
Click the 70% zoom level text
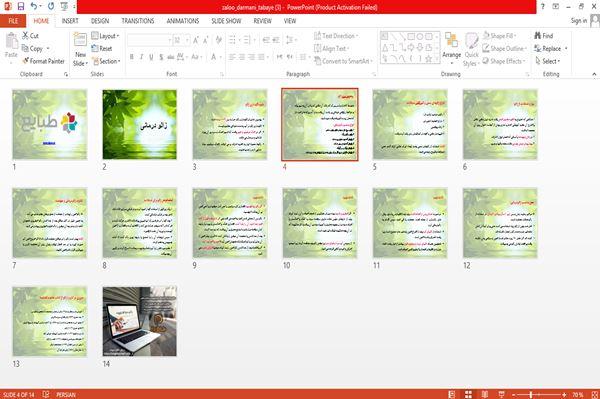578,394
